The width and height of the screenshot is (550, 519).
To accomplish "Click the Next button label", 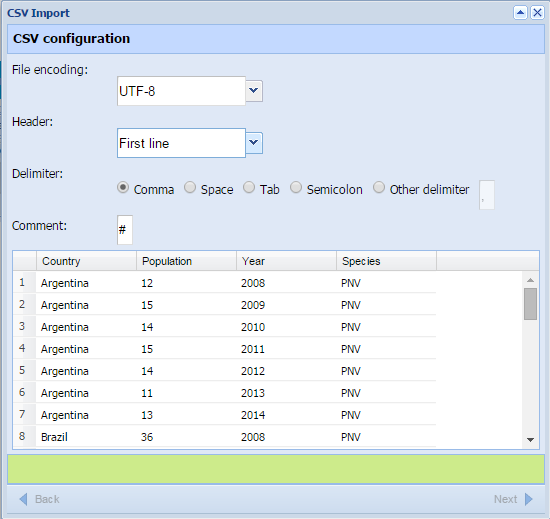I will click(x=505, y=499).
